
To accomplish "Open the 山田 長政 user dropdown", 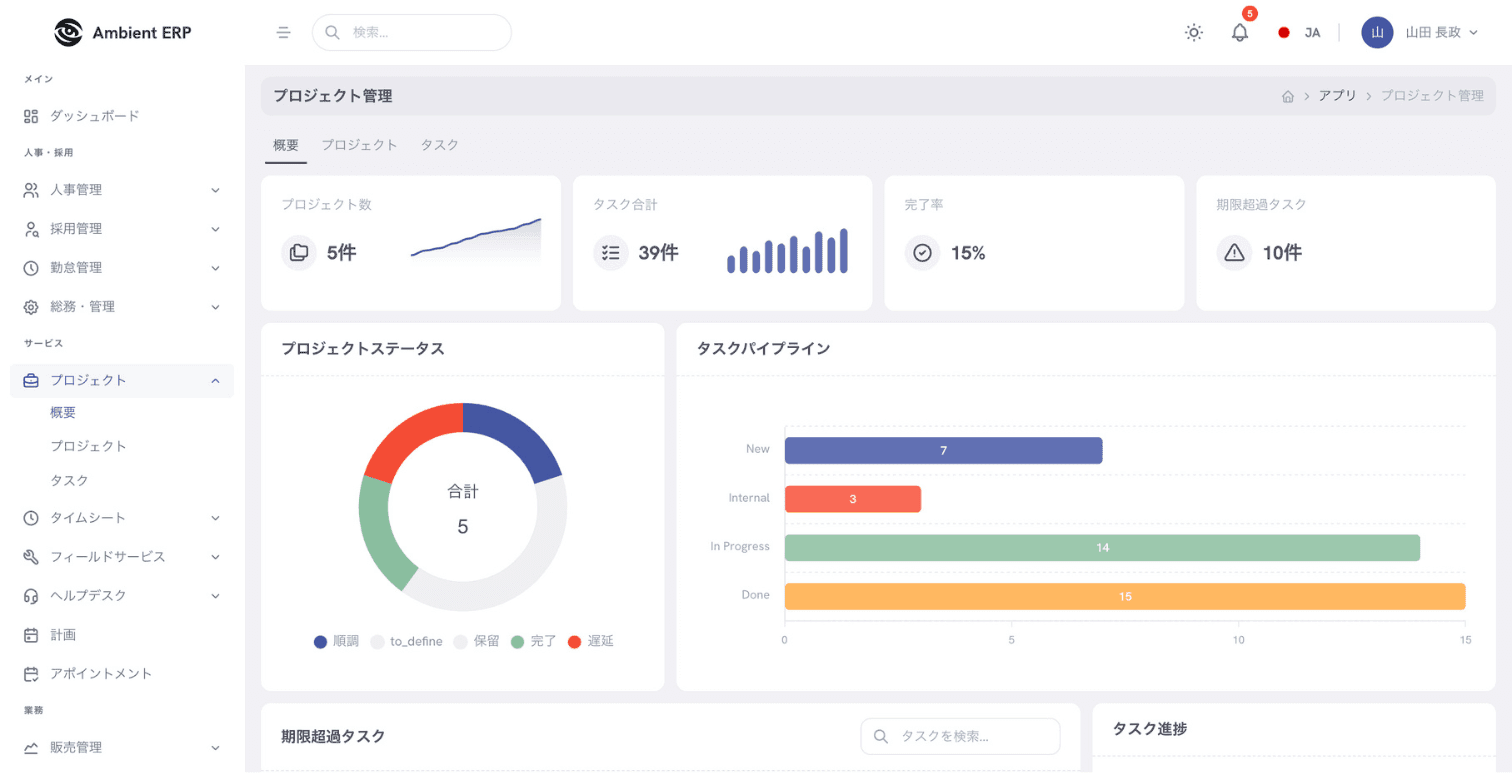I will [x=1420, y=32].
